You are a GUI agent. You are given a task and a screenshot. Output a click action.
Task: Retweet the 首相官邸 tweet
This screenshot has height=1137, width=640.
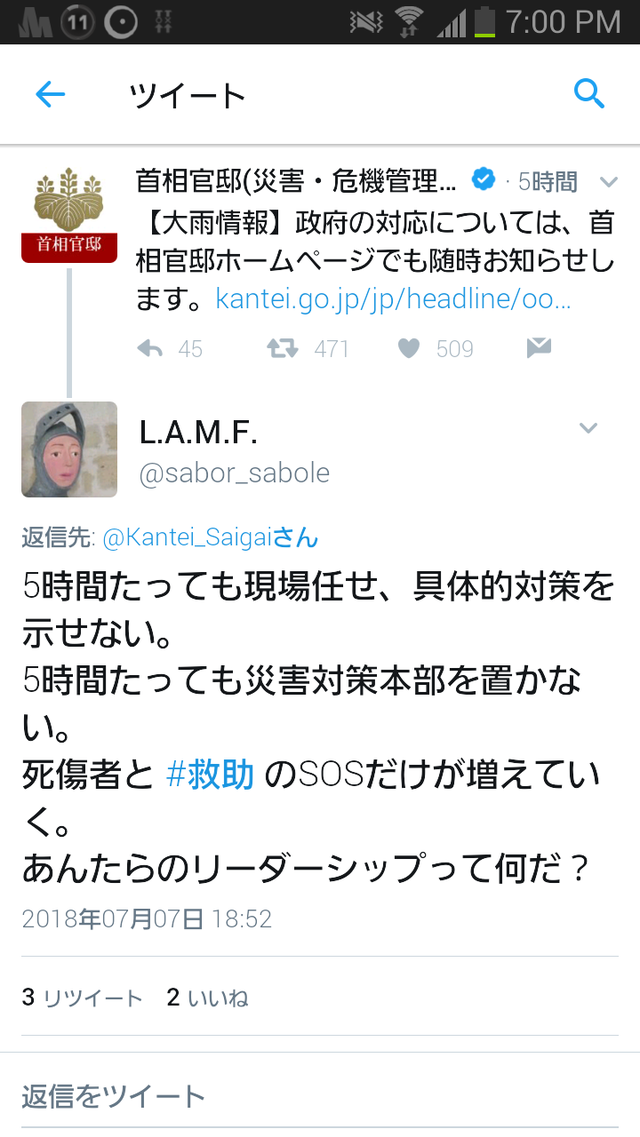coord(282,349)
